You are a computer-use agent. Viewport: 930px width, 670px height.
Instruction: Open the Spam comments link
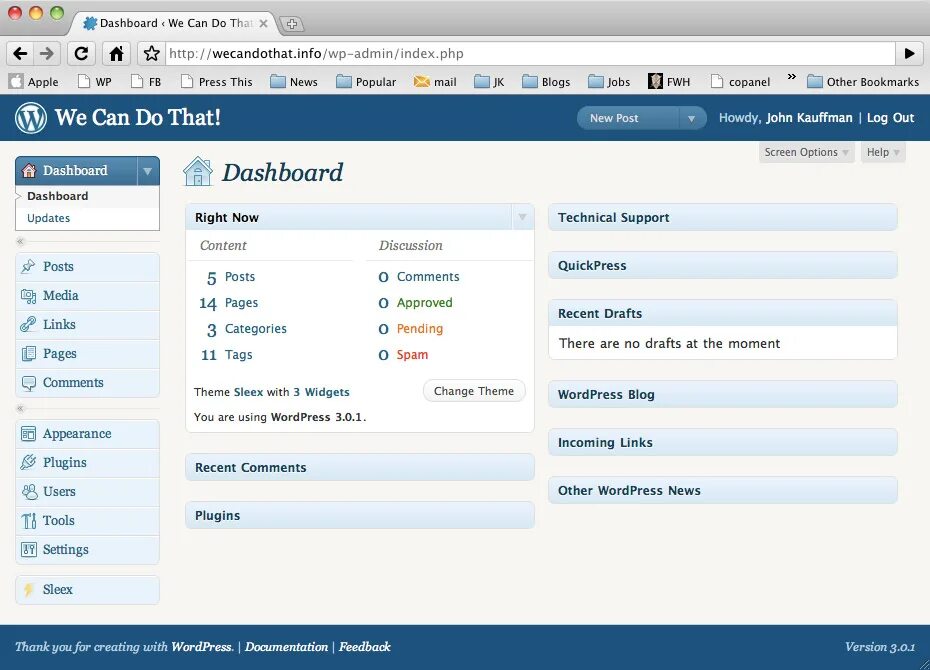coord(412,355)
